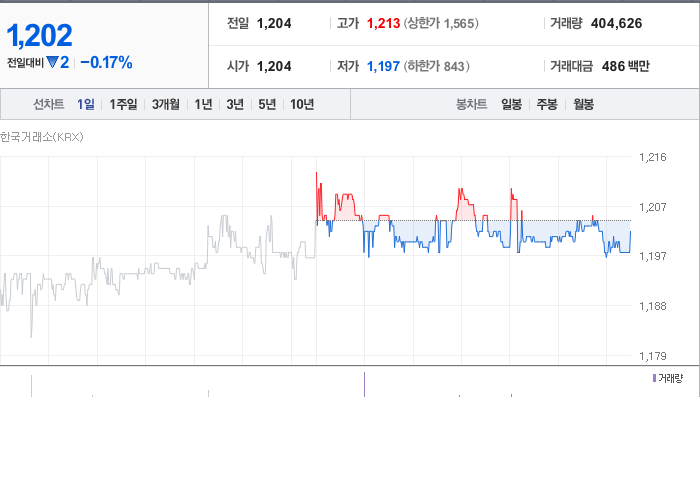
Task: Click the 하한가 843 text
Action: [x=437, y=66]
